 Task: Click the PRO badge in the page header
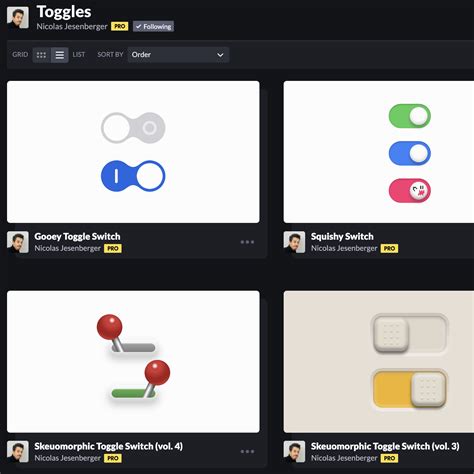coord(120,26)
